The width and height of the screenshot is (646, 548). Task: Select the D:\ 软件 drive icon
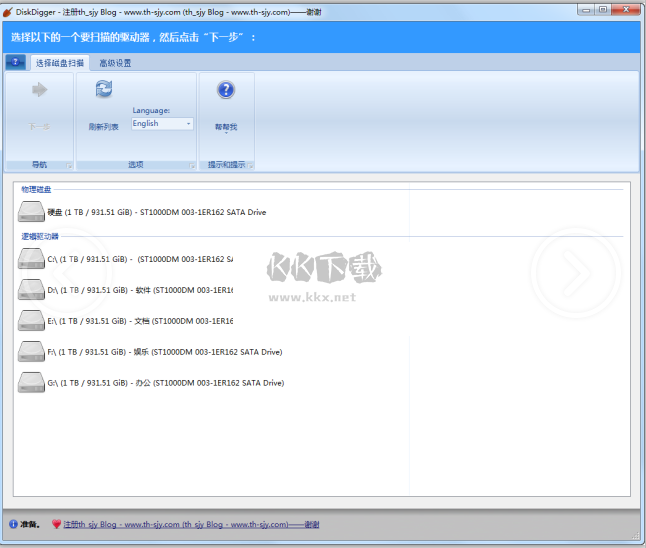32,290
